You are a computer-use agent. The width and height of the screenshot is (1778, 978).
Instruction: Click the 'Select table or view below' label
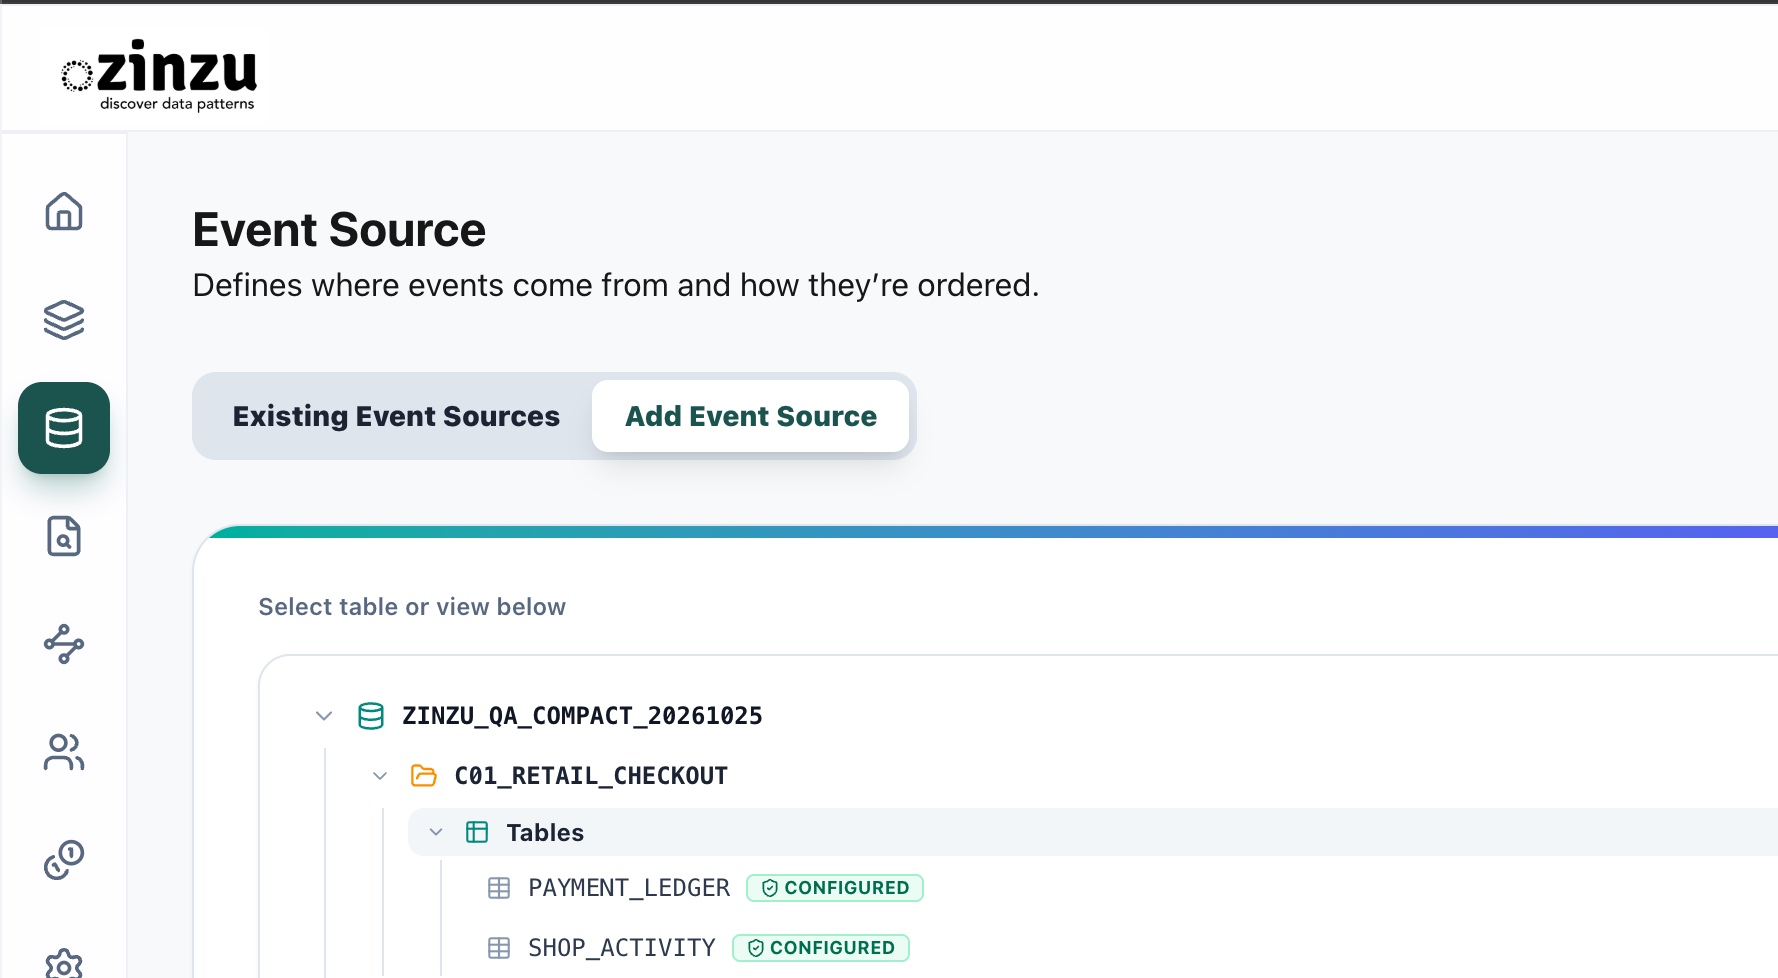(x=412, y=607)
